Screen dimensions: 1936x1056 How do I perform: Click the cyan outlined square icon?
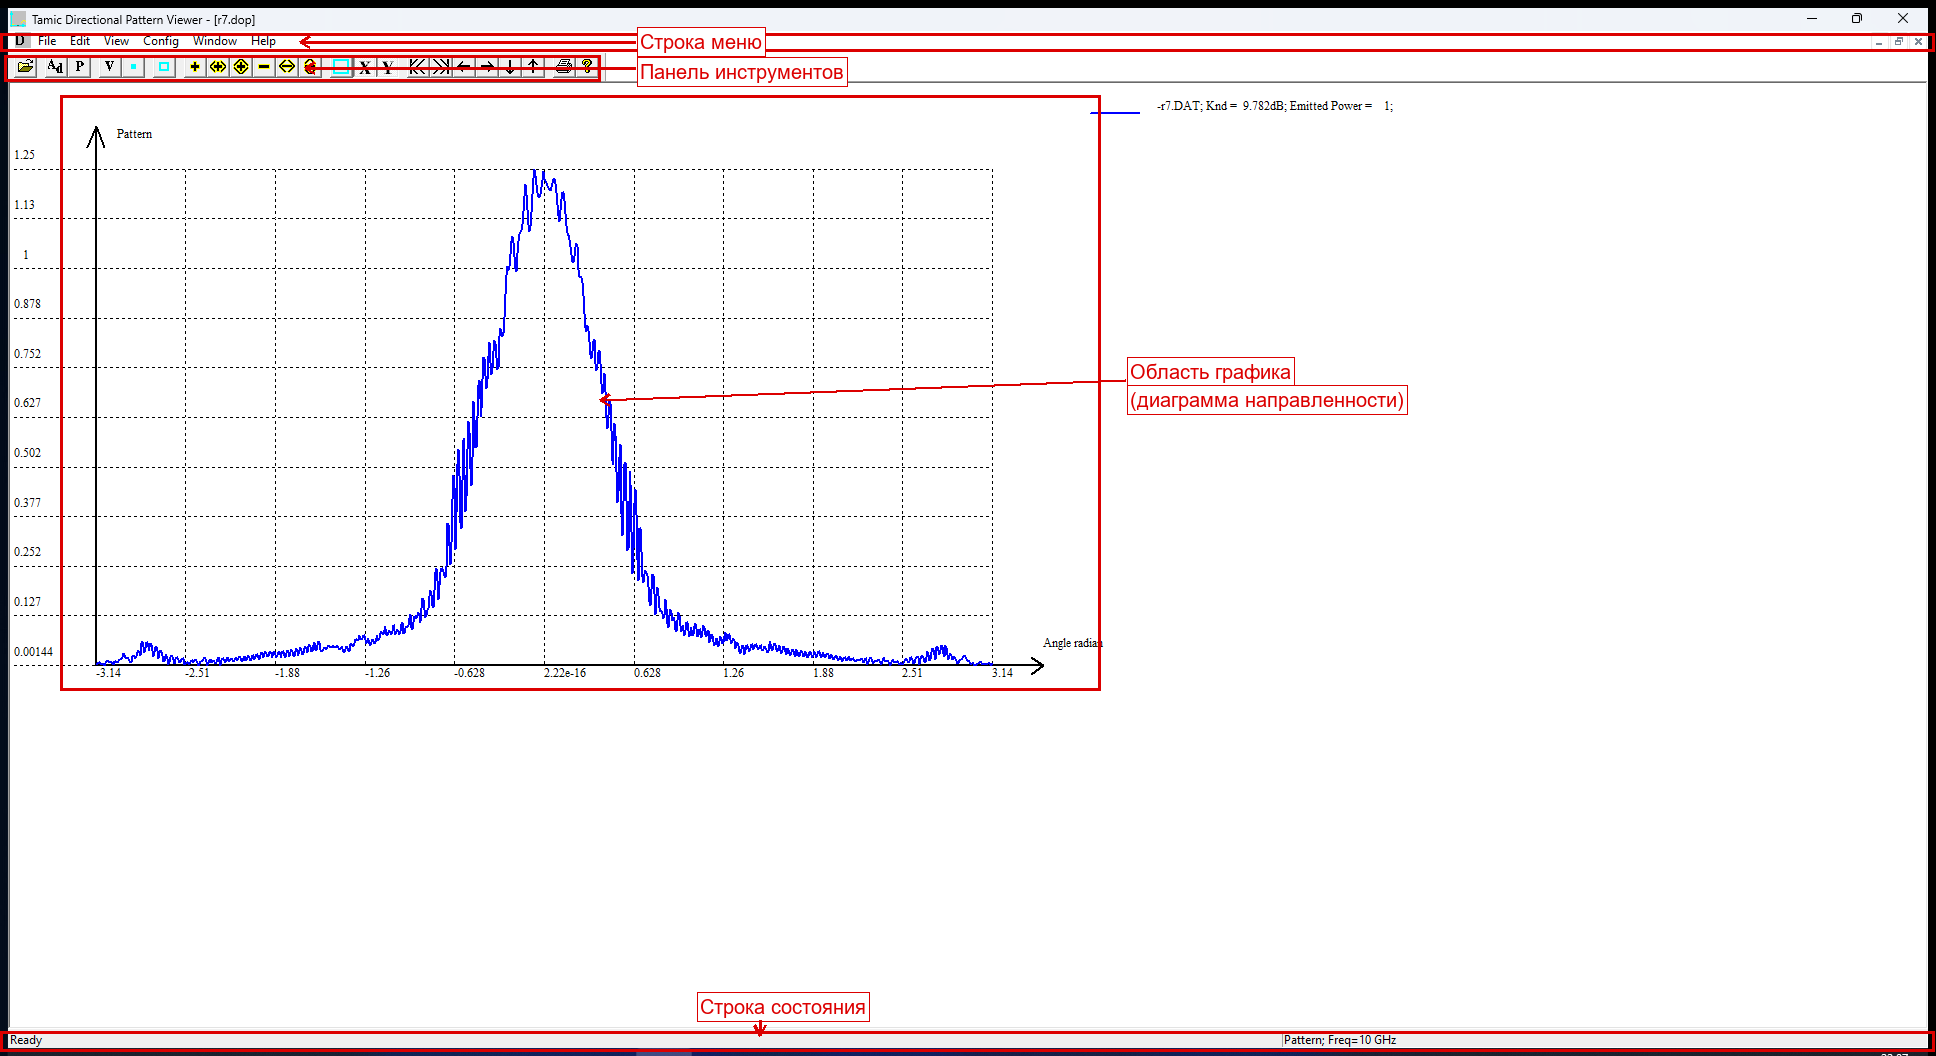click(x=164, y=67)
